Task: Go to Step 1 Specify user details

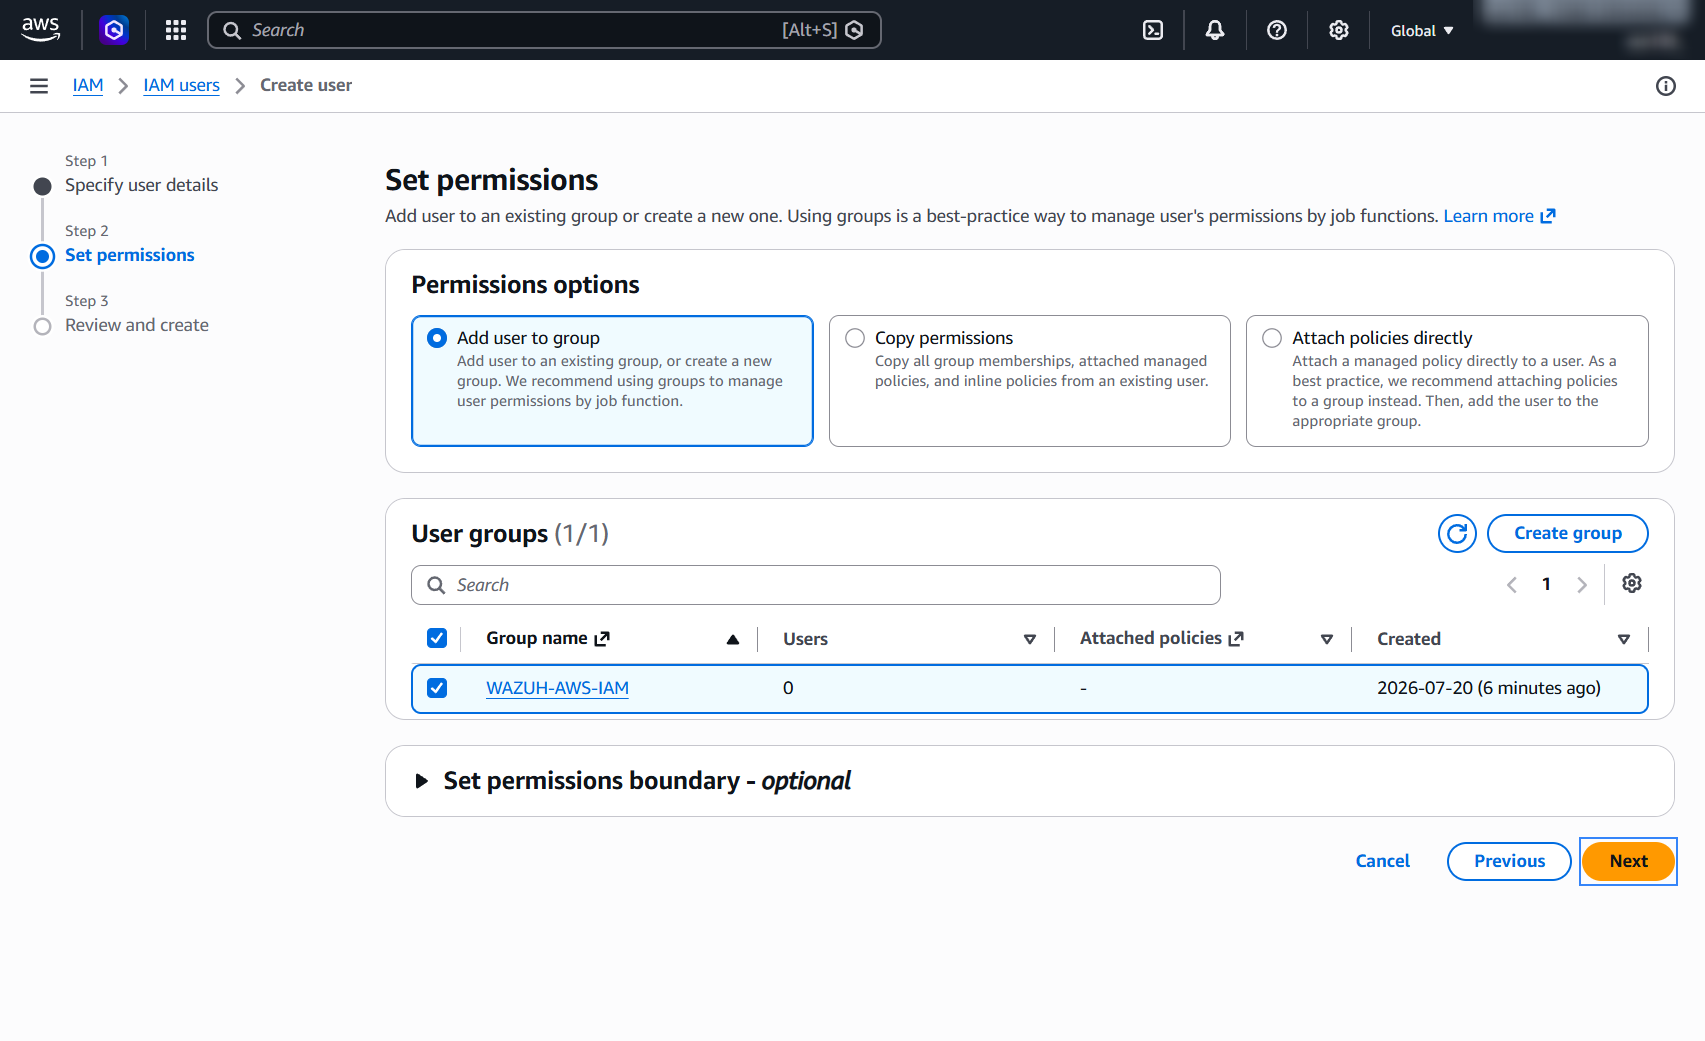Action: coord(141,185)
